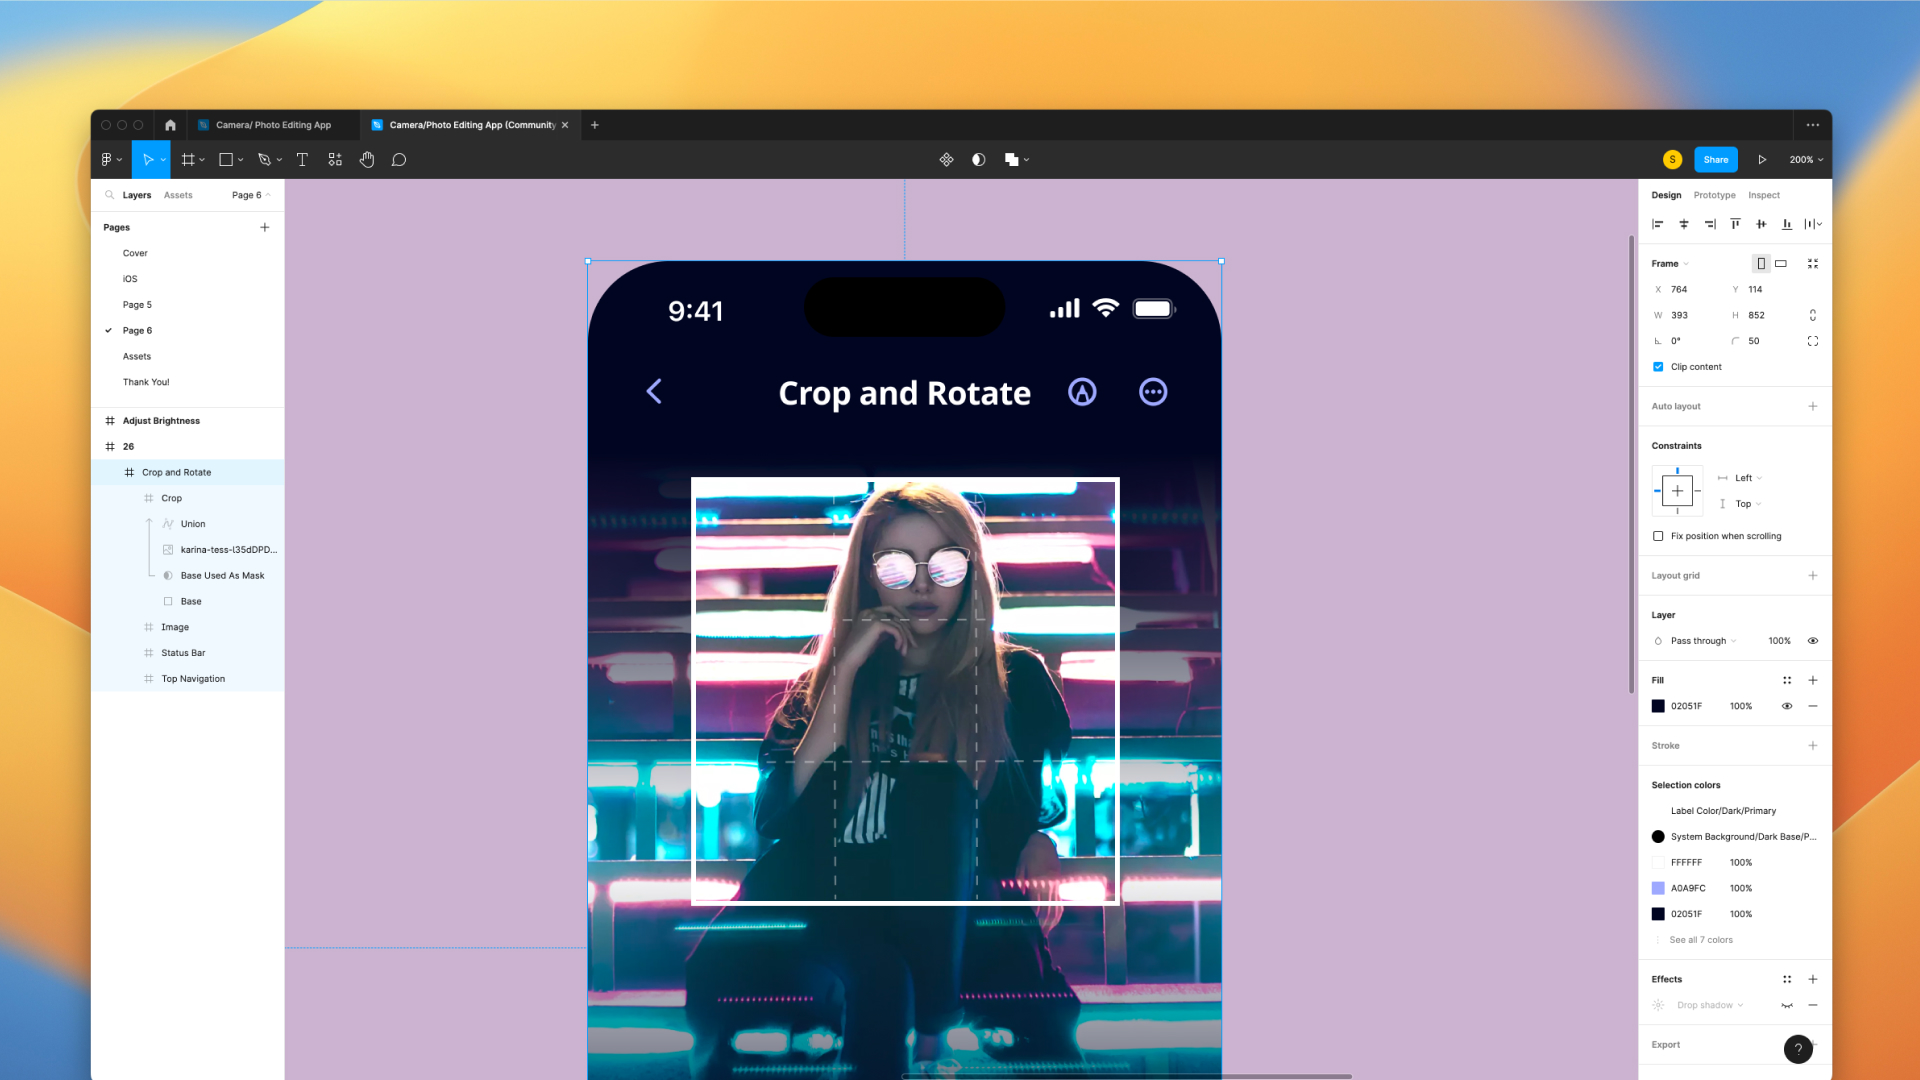Add auto layout with the plus icon
The image size is (1920, 1080).
point(1813,406)
